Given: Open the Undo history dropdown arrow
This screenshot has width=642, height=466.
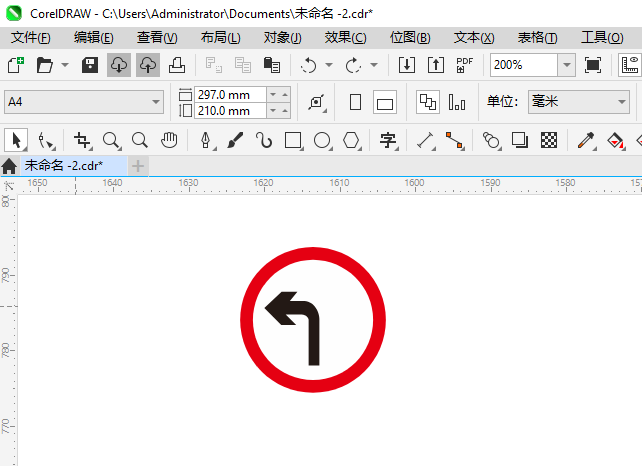Looking at the screenshot, I should point(329,65).
